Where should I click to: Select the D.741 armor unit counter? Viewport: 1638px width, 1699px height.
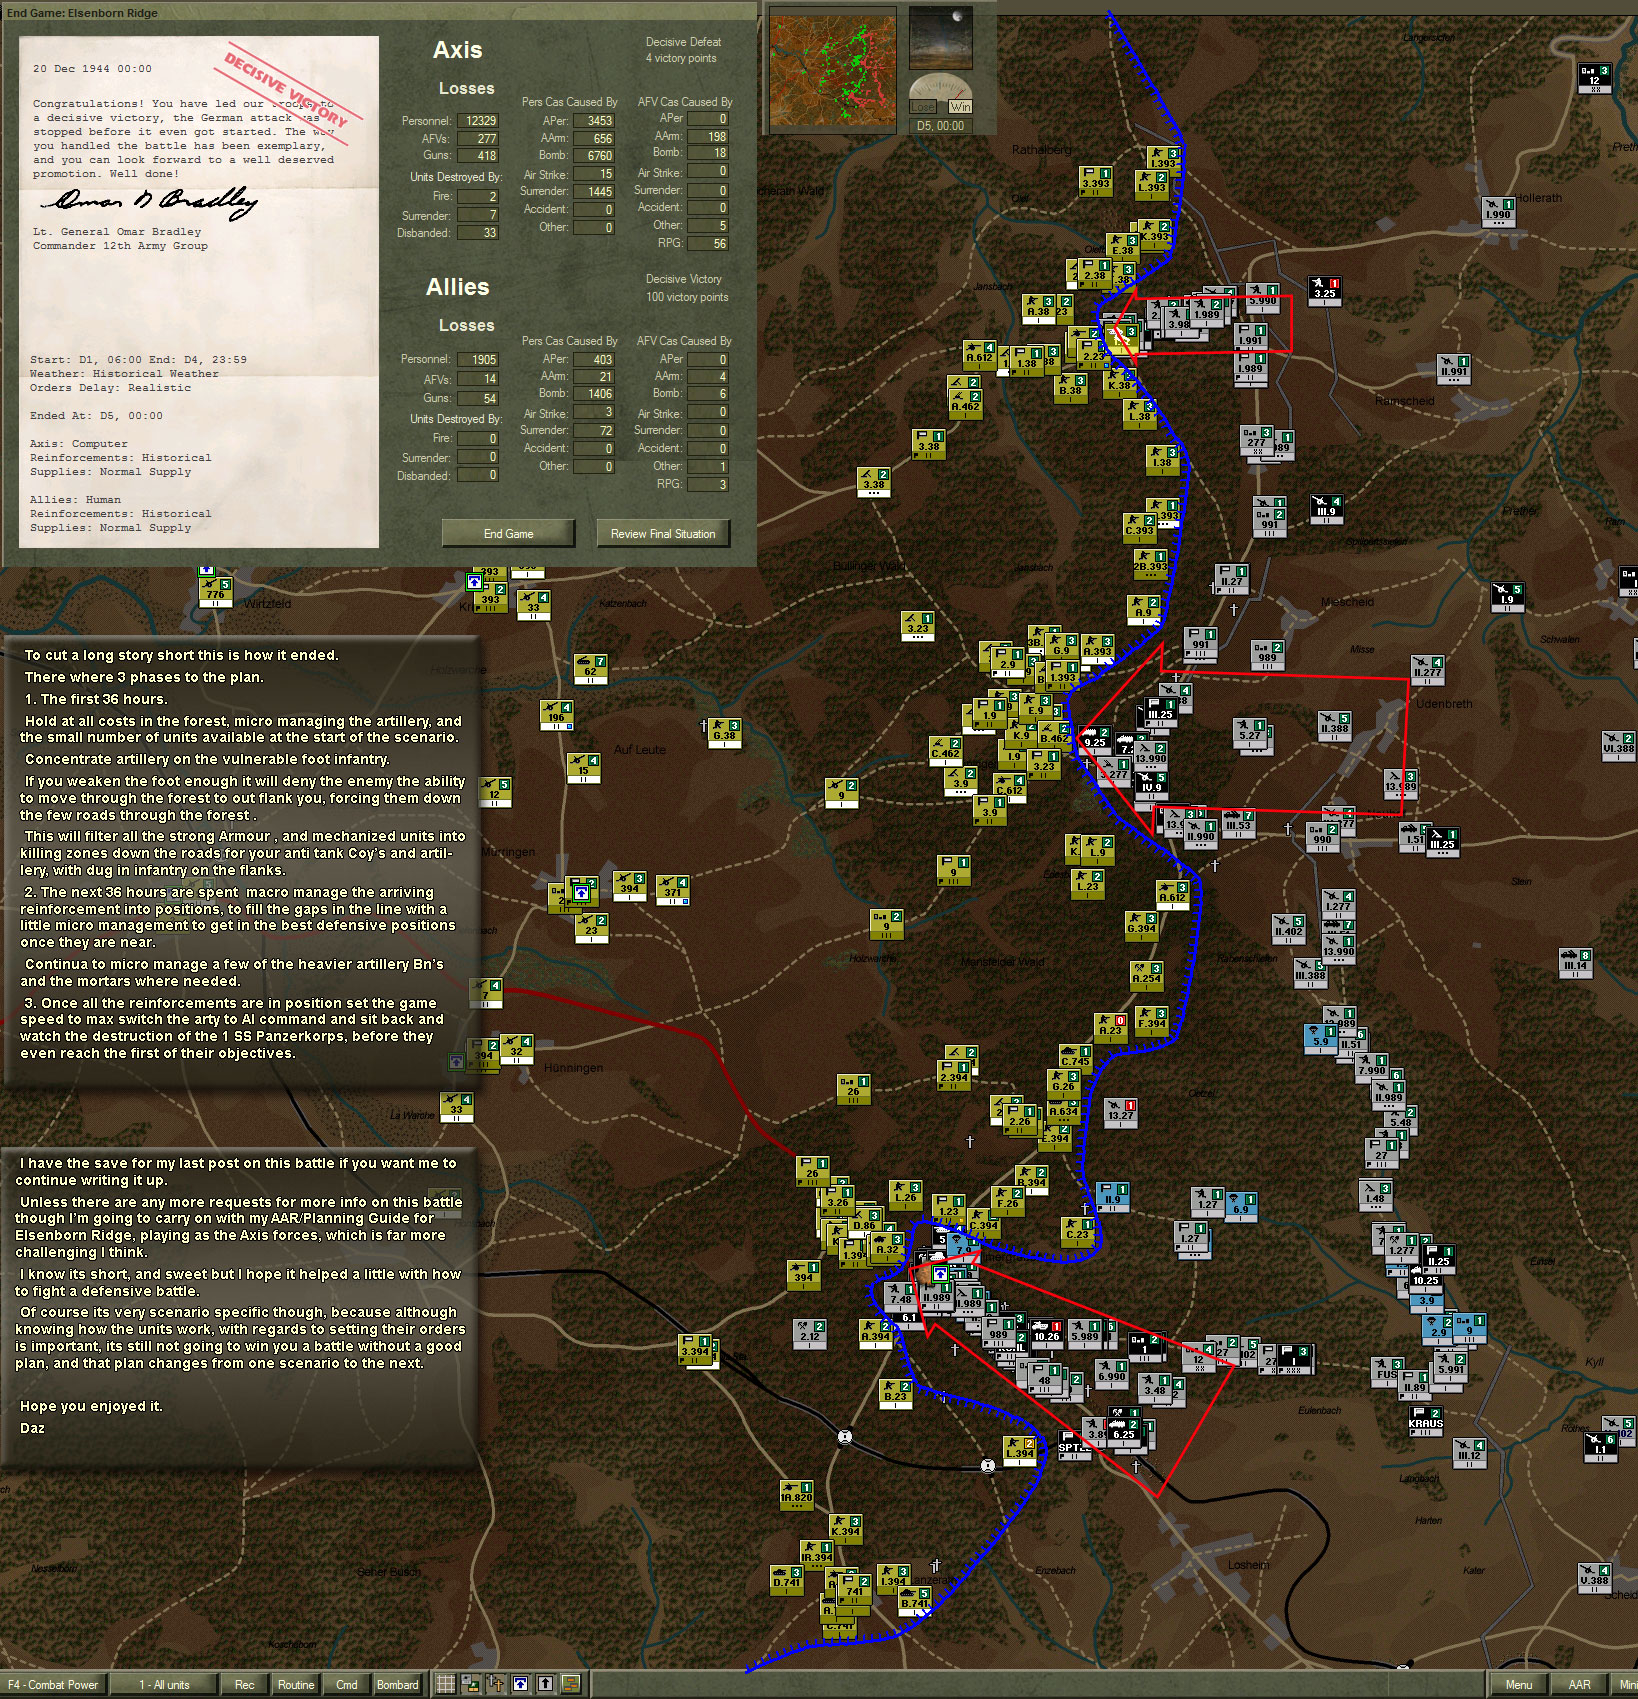(x=787, y=1581)
